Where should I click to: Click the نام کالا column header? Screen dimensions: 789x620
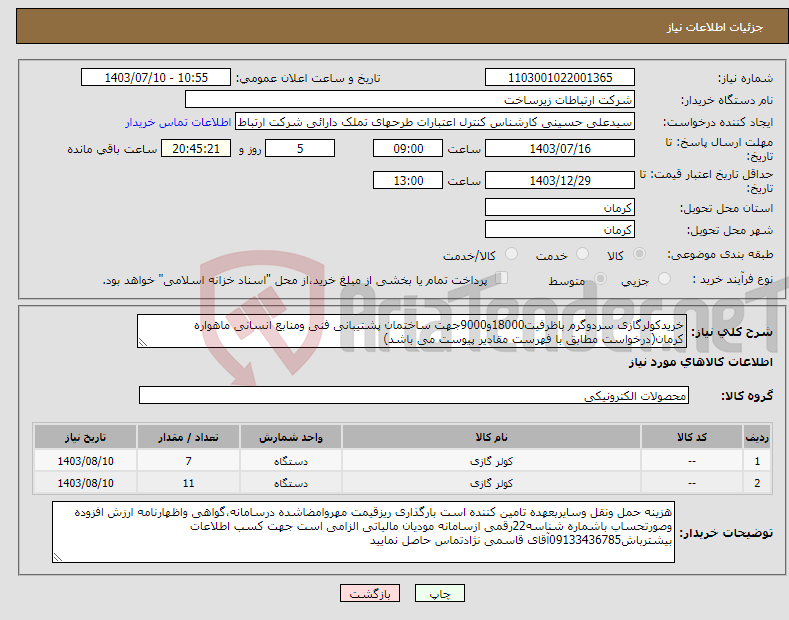[491, 437]
